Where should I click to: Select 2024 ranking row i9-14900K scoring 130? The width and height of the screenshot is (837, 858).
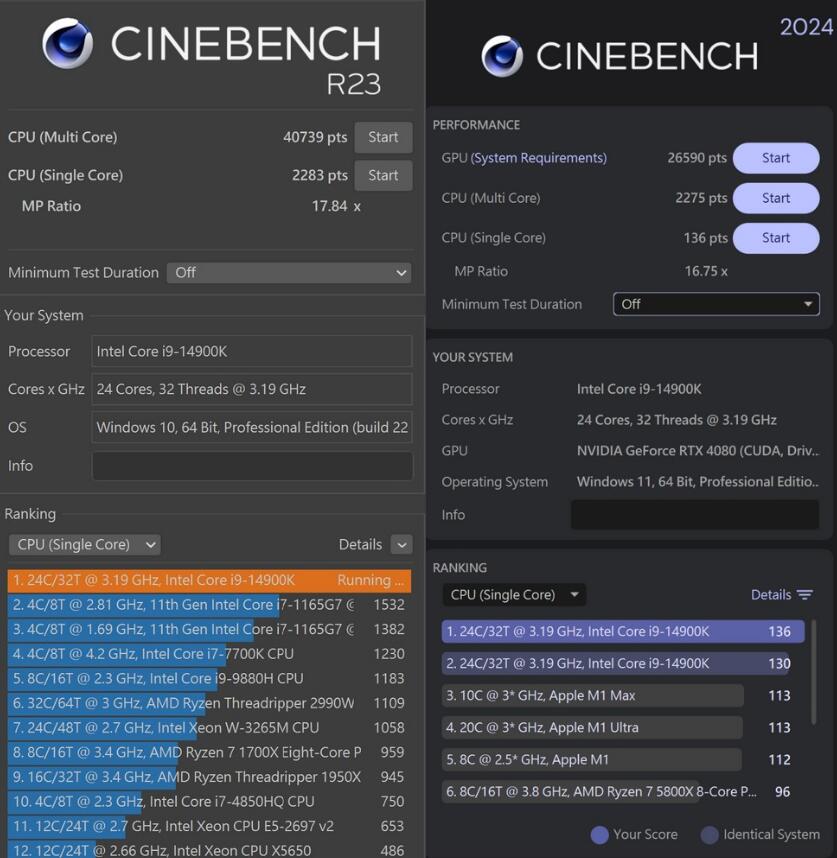(623, 664)
